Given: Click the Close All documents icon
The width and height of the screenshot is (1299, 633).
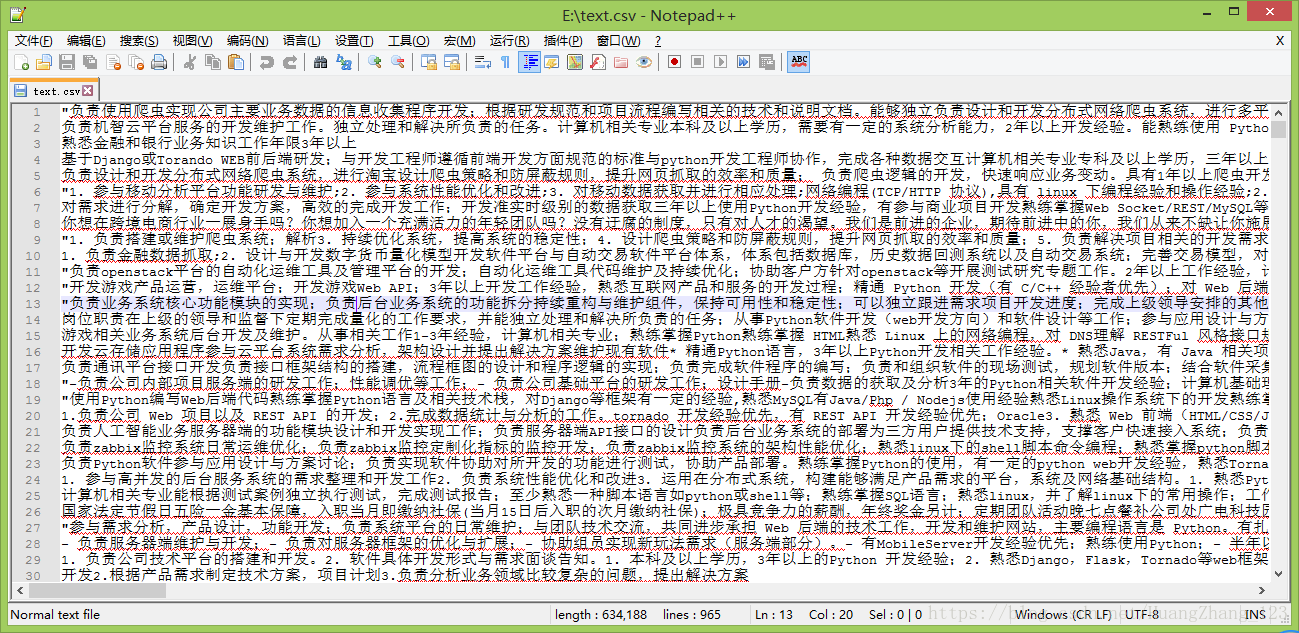Looking at the screenshot, I should click(x=136, y=62).
